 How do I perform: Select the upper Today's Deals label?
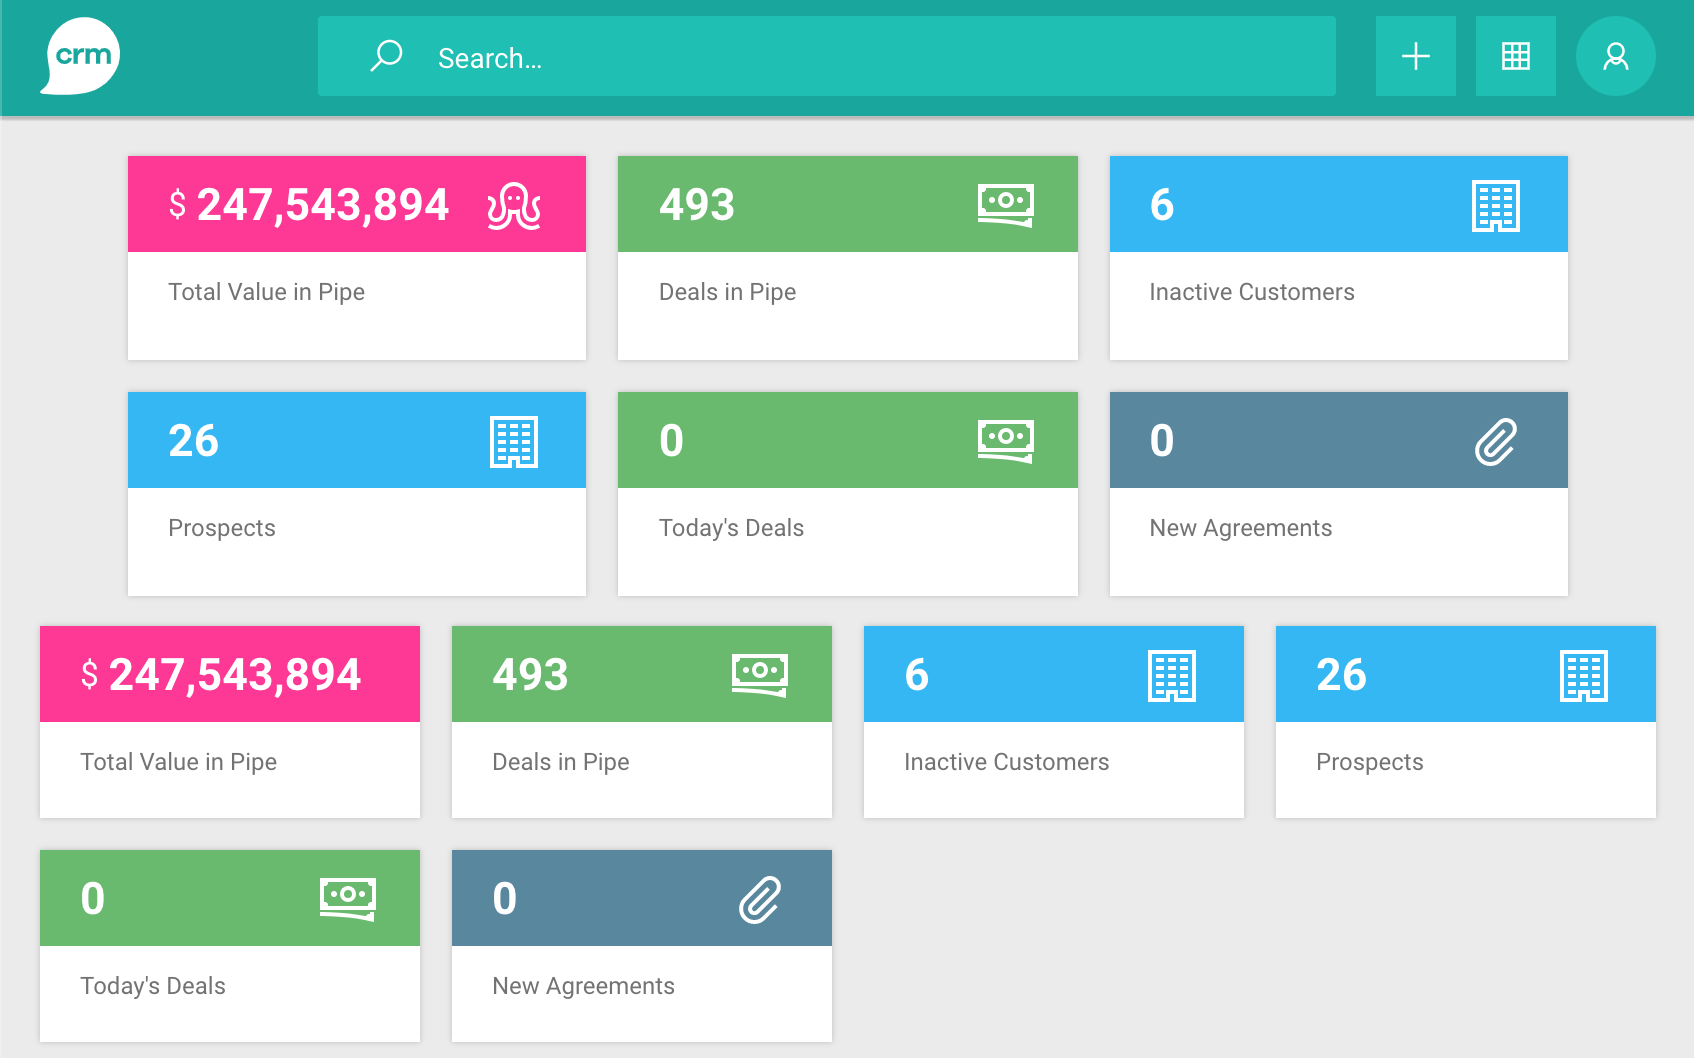pos(731,528)
